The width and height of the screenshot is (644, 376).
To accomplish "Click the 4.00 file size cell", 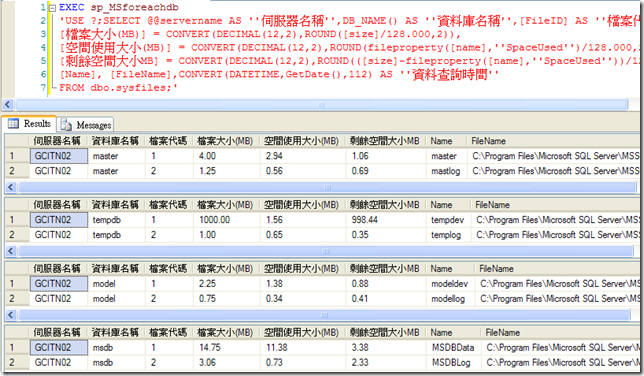I will (227, 156).
